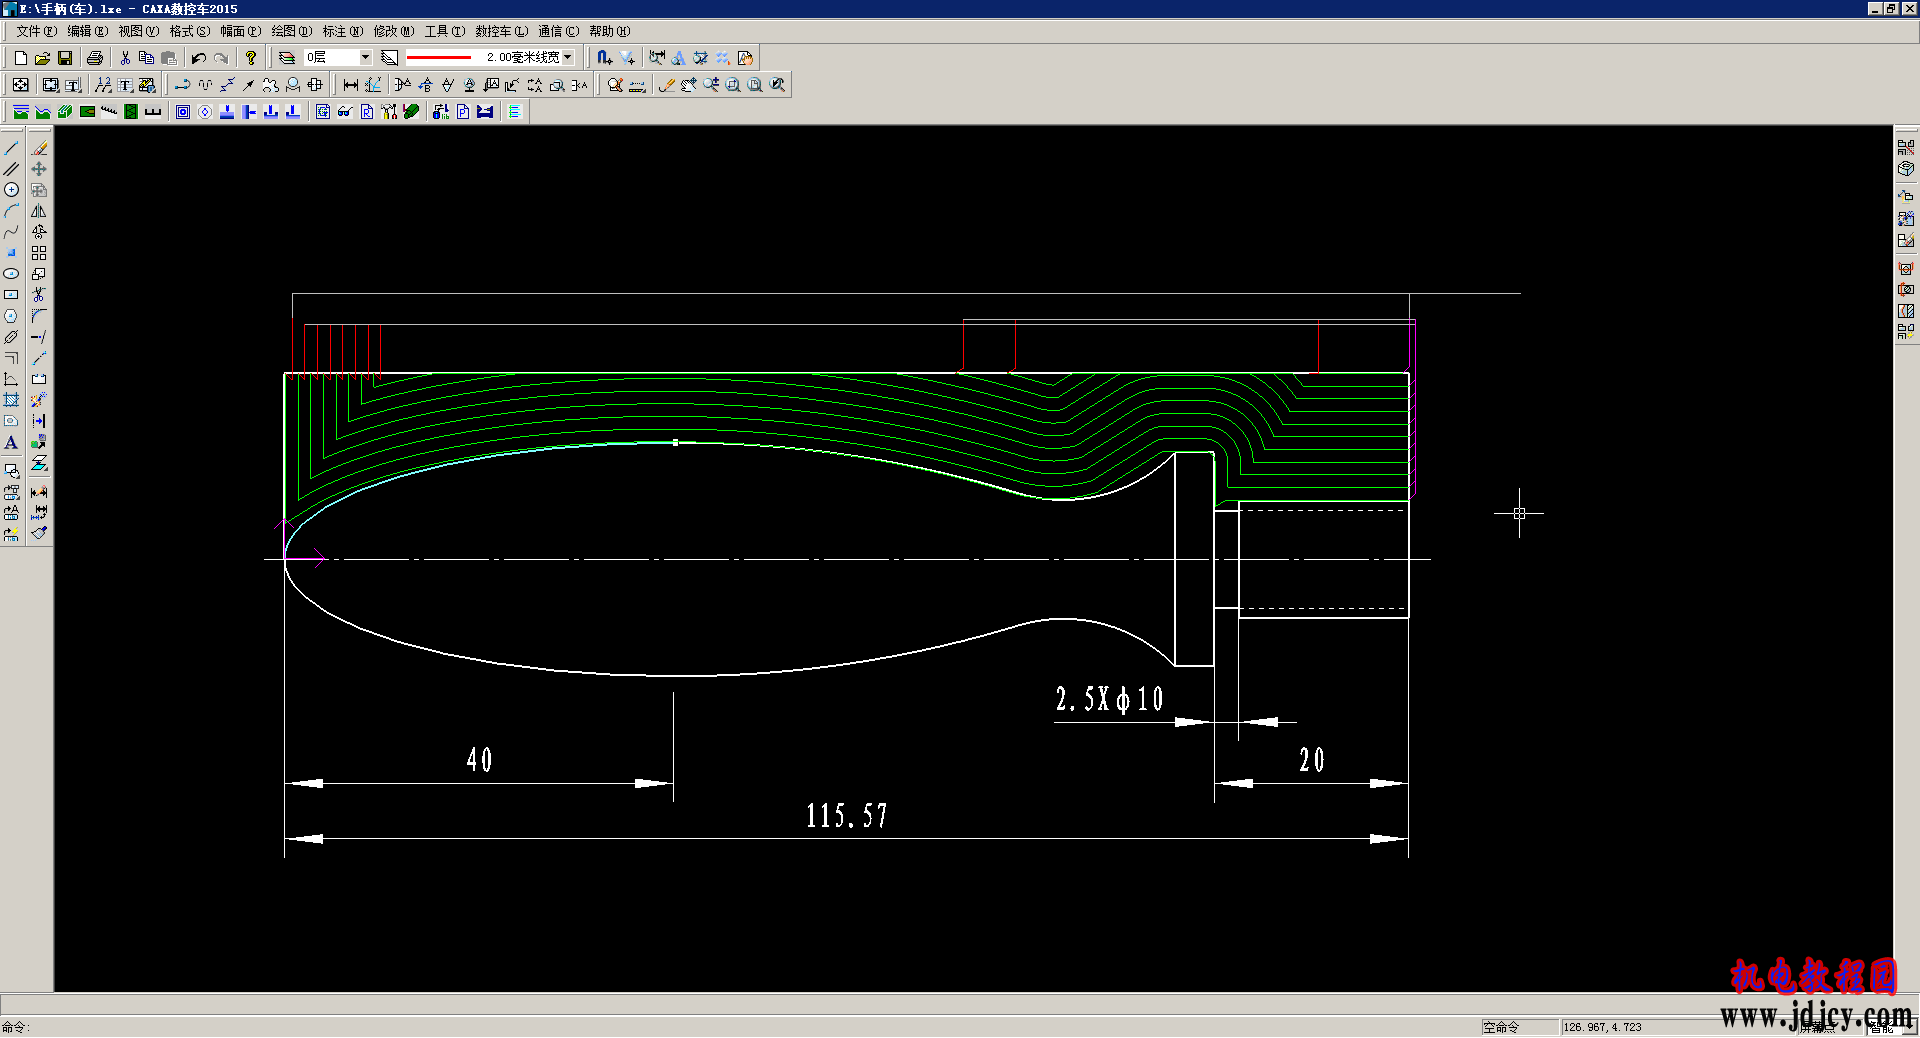Click the Copy icon in top toolbar
This screenshot has height=1038, width=1920.
[x=147, y=58]
